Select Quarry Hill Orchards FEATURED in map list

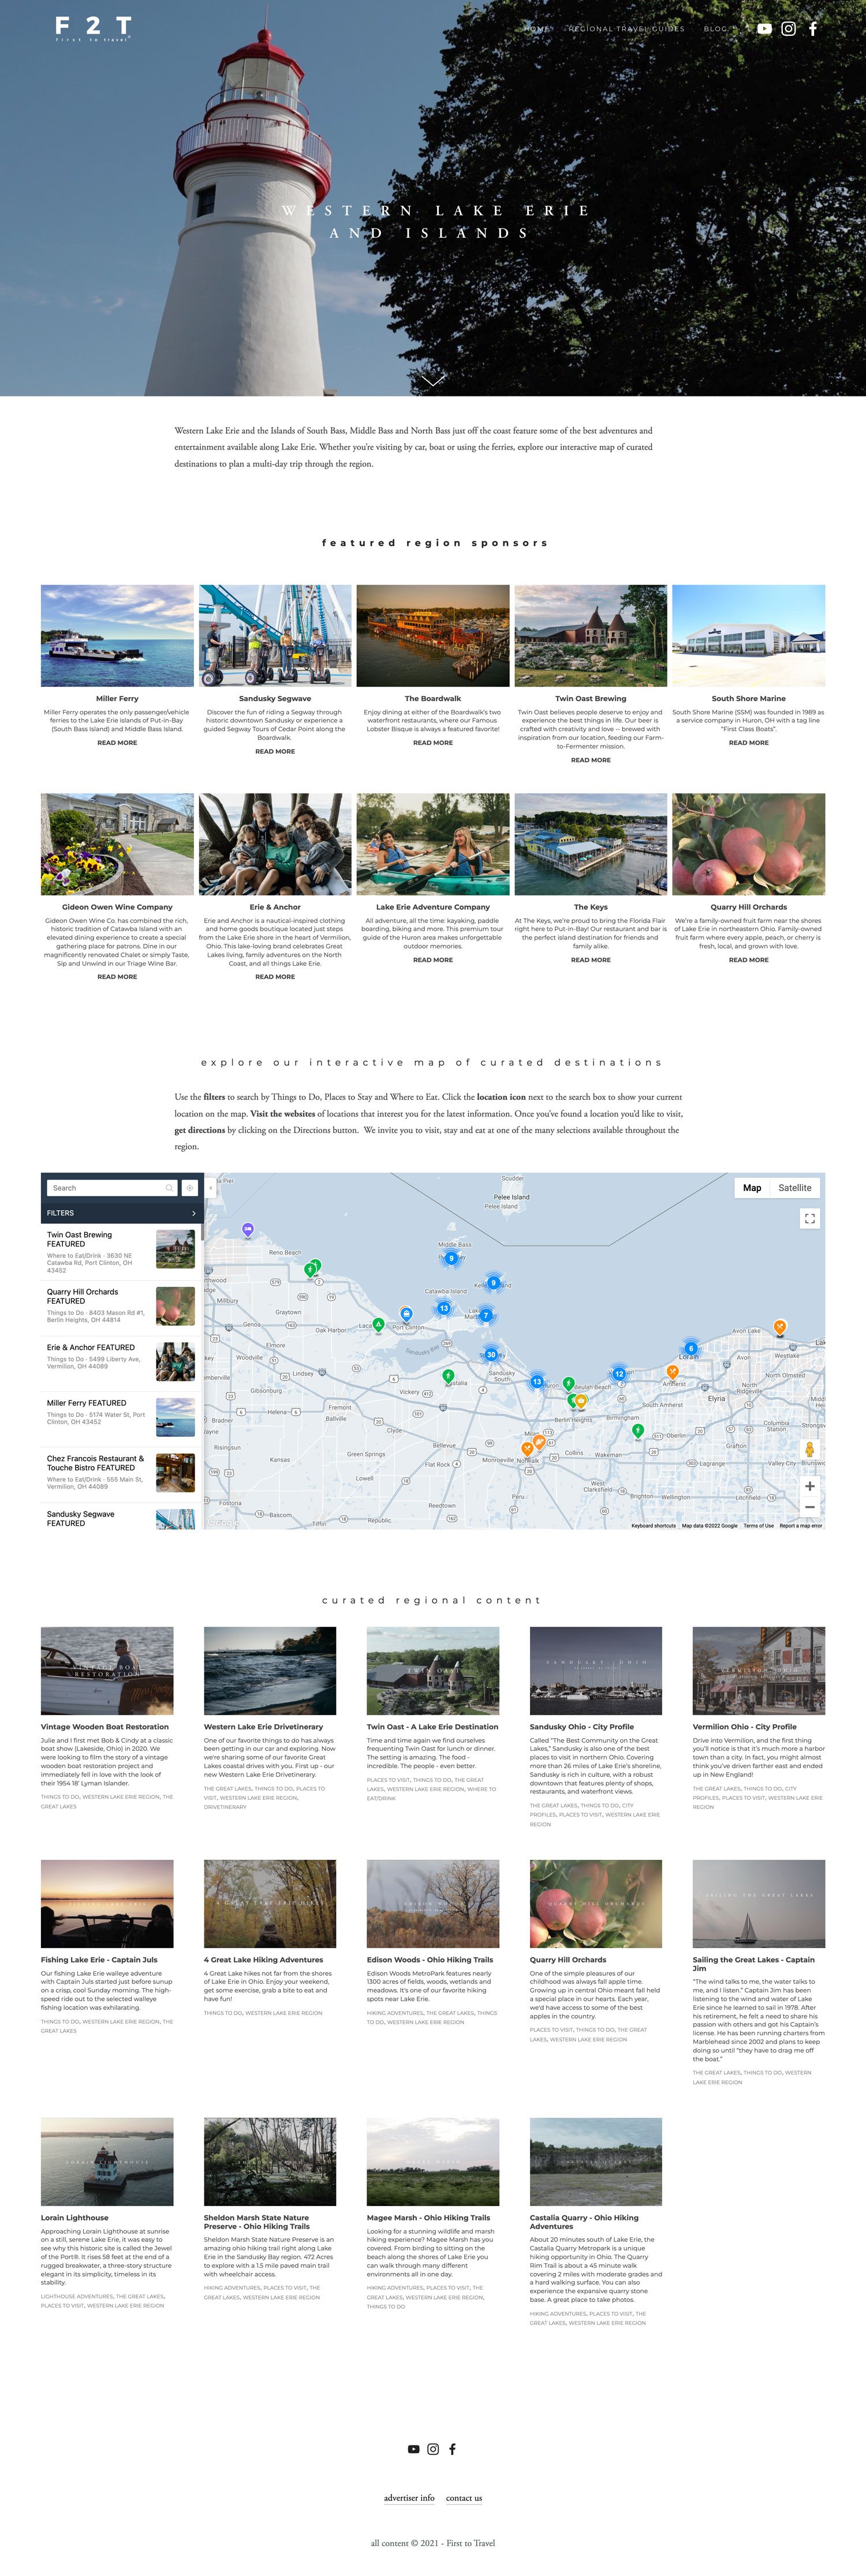click(x=121, y=1307)
